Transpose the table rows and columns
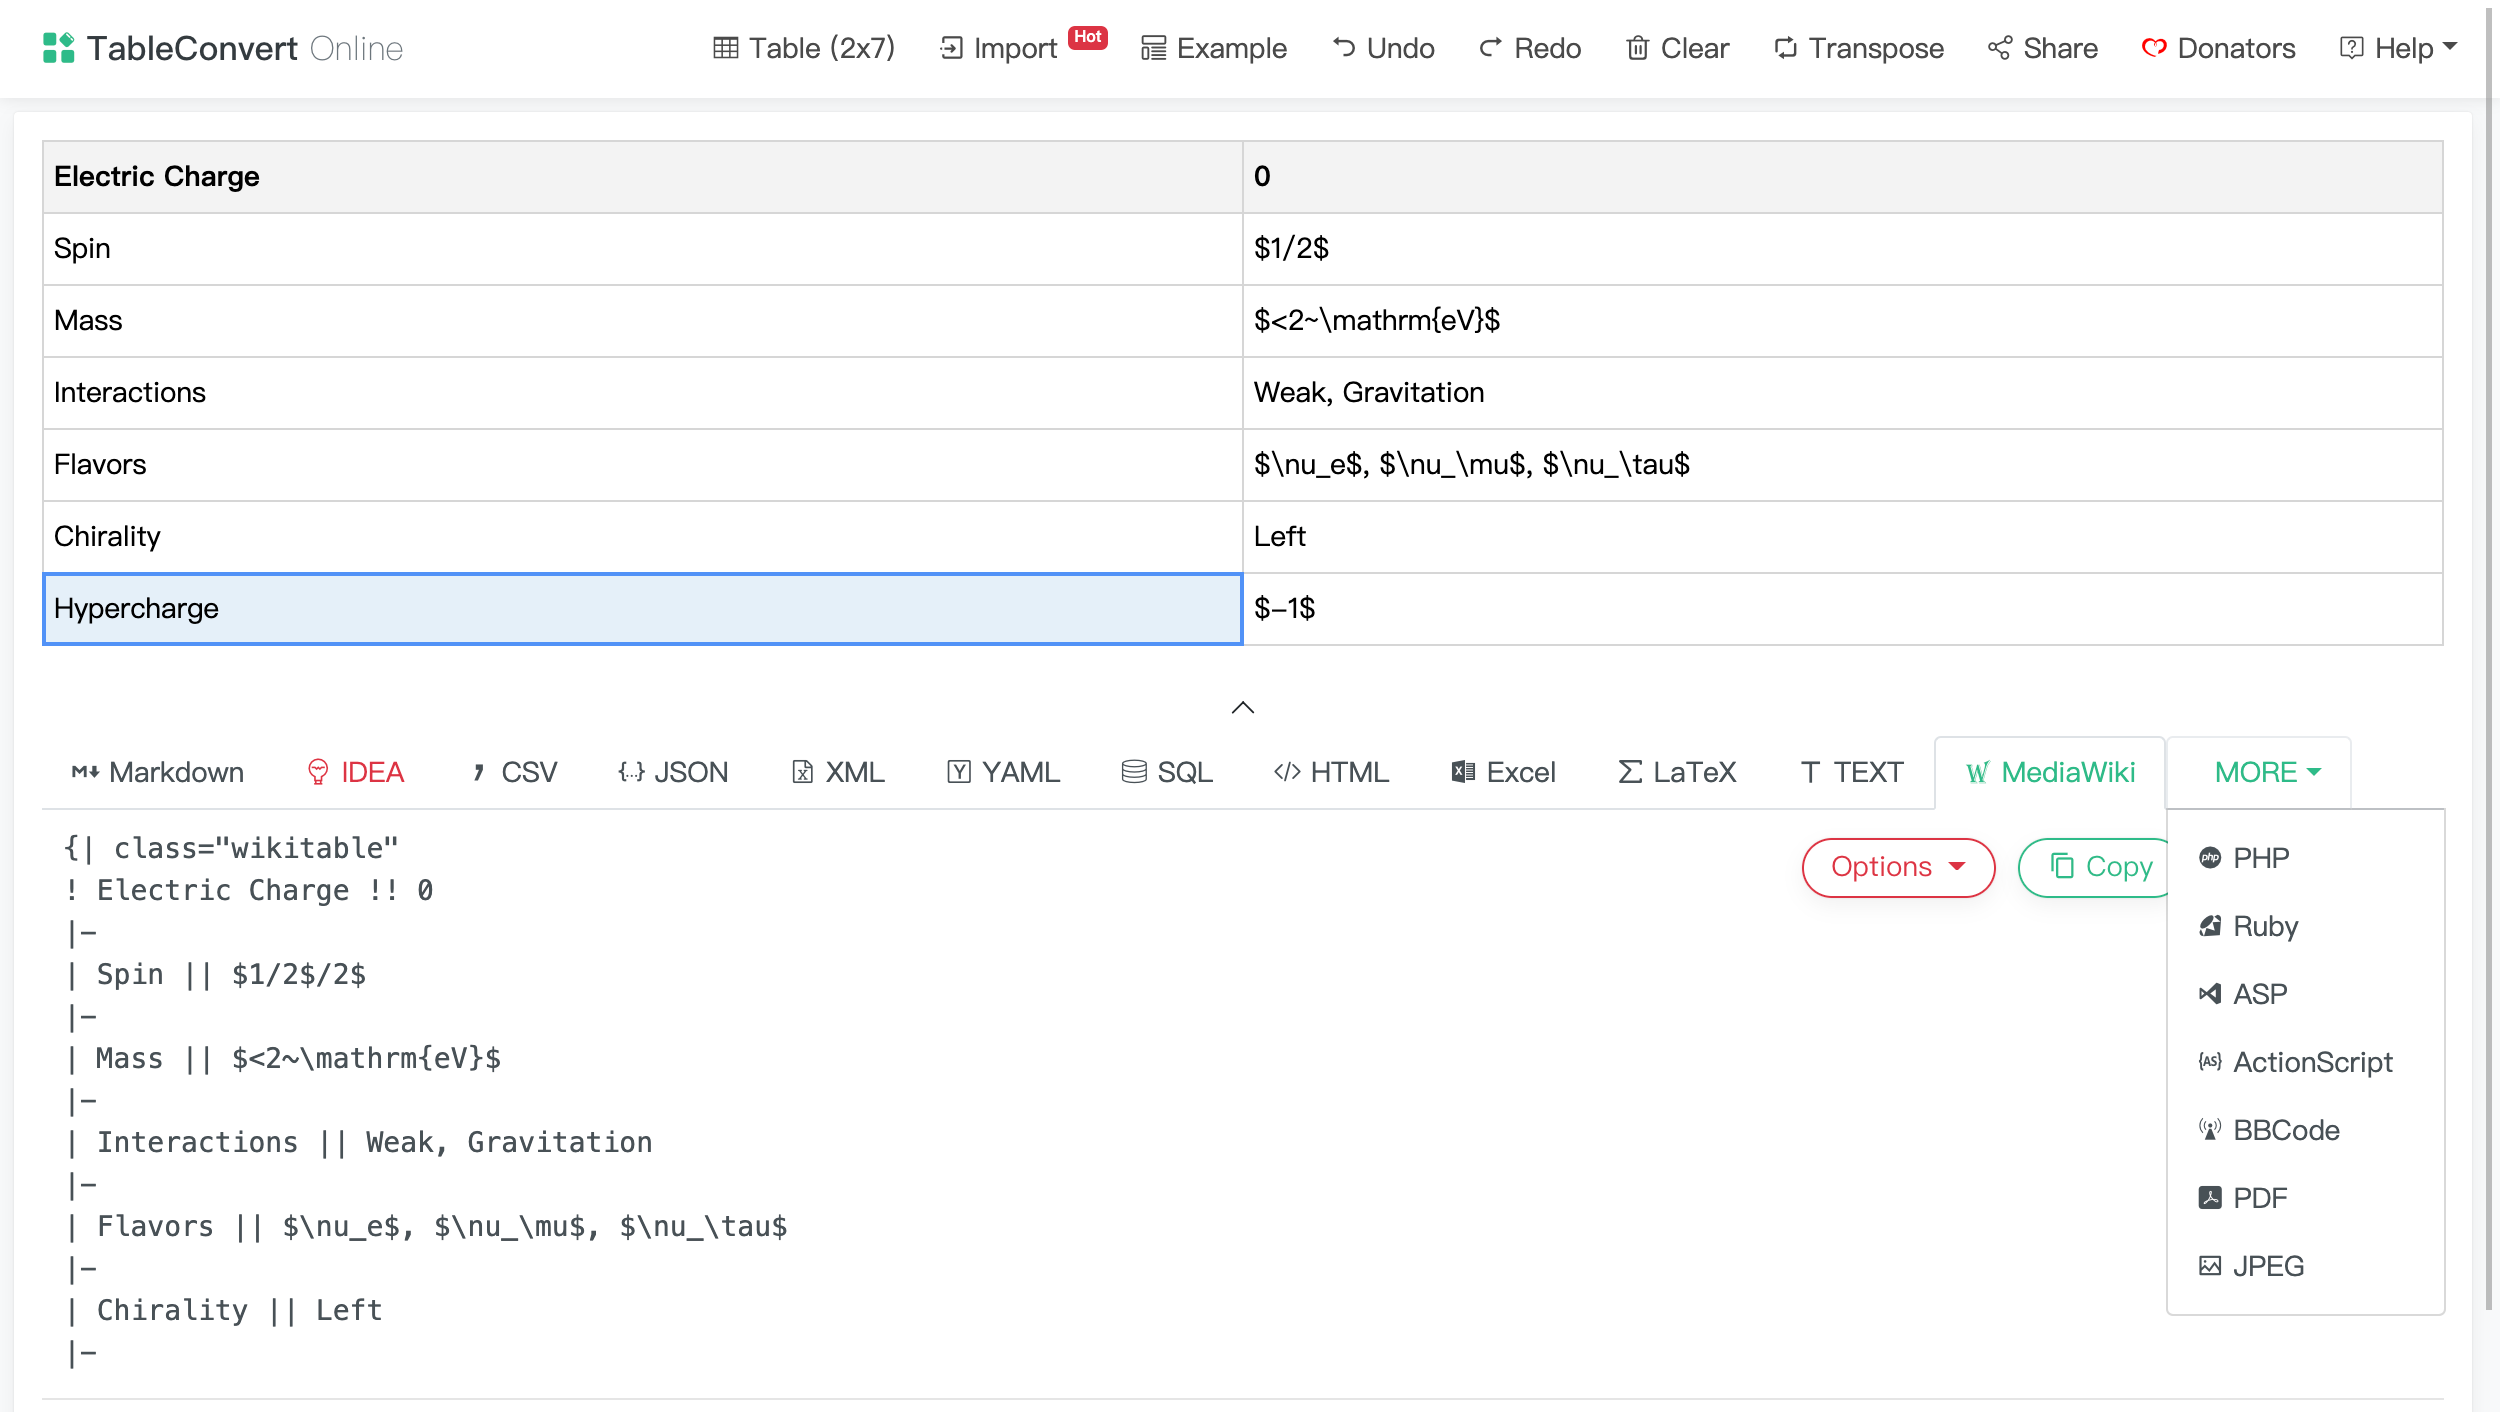This screenshot has width=2500, height=1412. click(x=1858, y=48)
